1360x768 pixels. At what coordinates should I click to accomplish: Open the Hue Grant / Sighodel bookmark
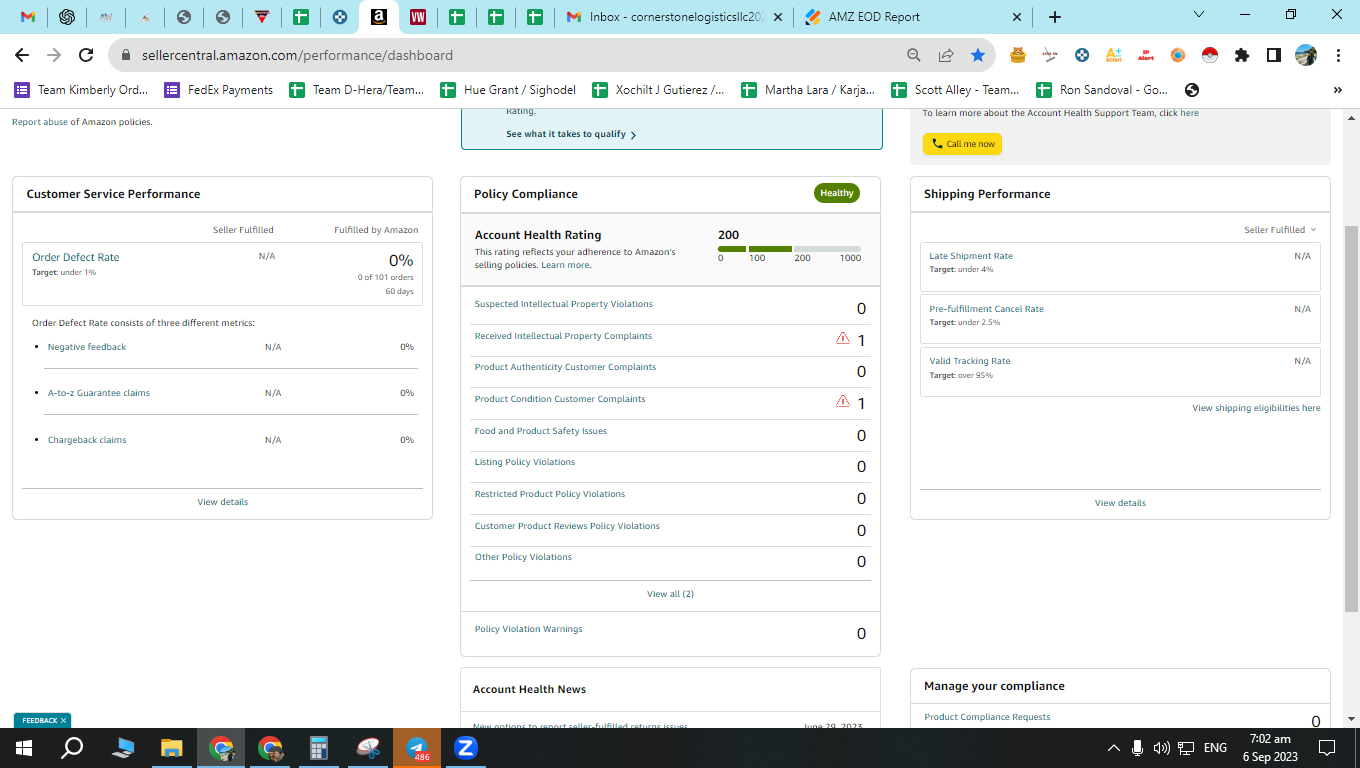(x=509, y=90)
